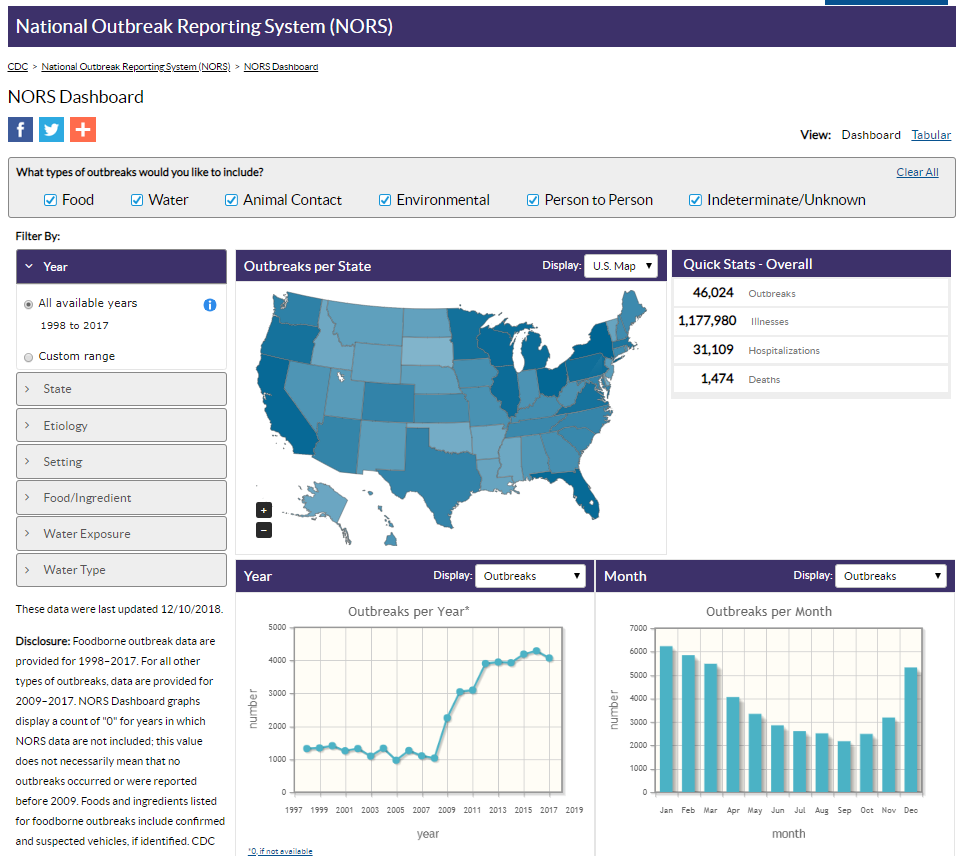Disable the Water outbreak filter
This screenshot has width=963, height=856.
pos(136,200)
